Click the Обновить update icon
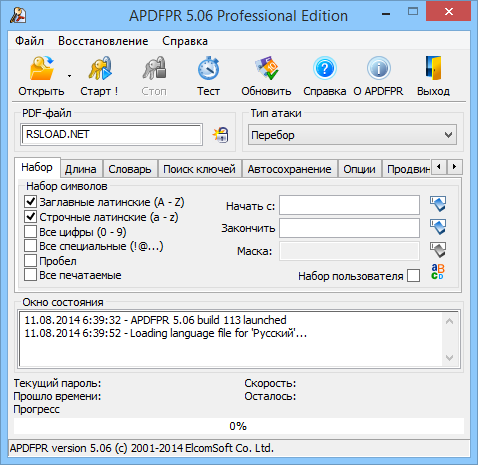 266,68
